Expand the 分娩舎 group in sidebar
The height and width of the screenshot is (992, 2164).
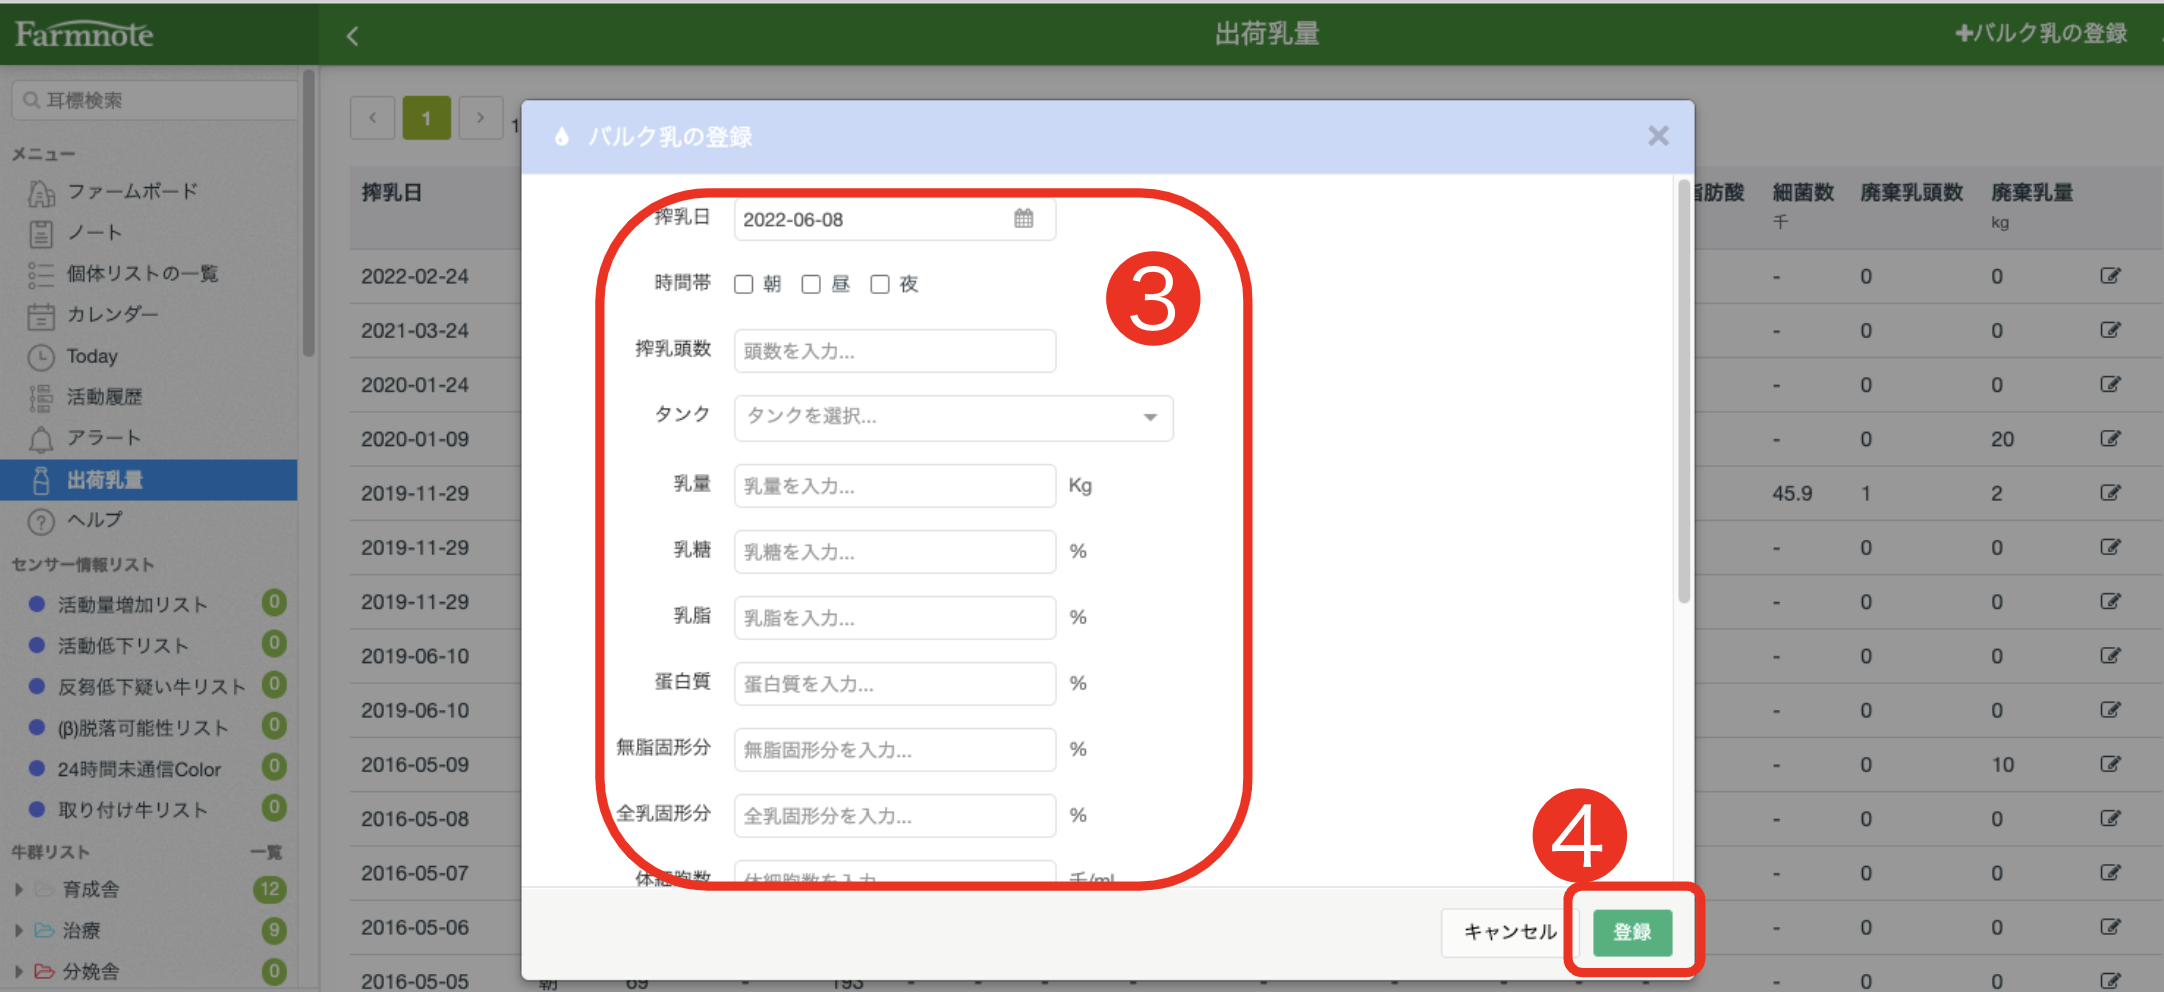point(19,971)
